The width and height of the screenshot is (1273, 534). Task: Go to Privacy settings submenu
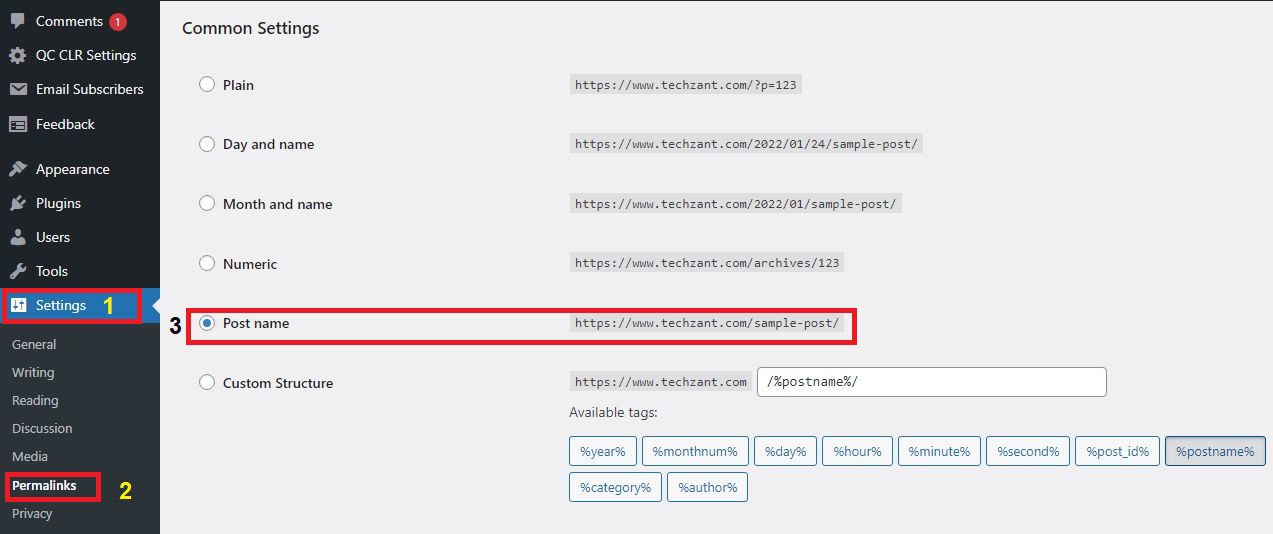point(32,513)
